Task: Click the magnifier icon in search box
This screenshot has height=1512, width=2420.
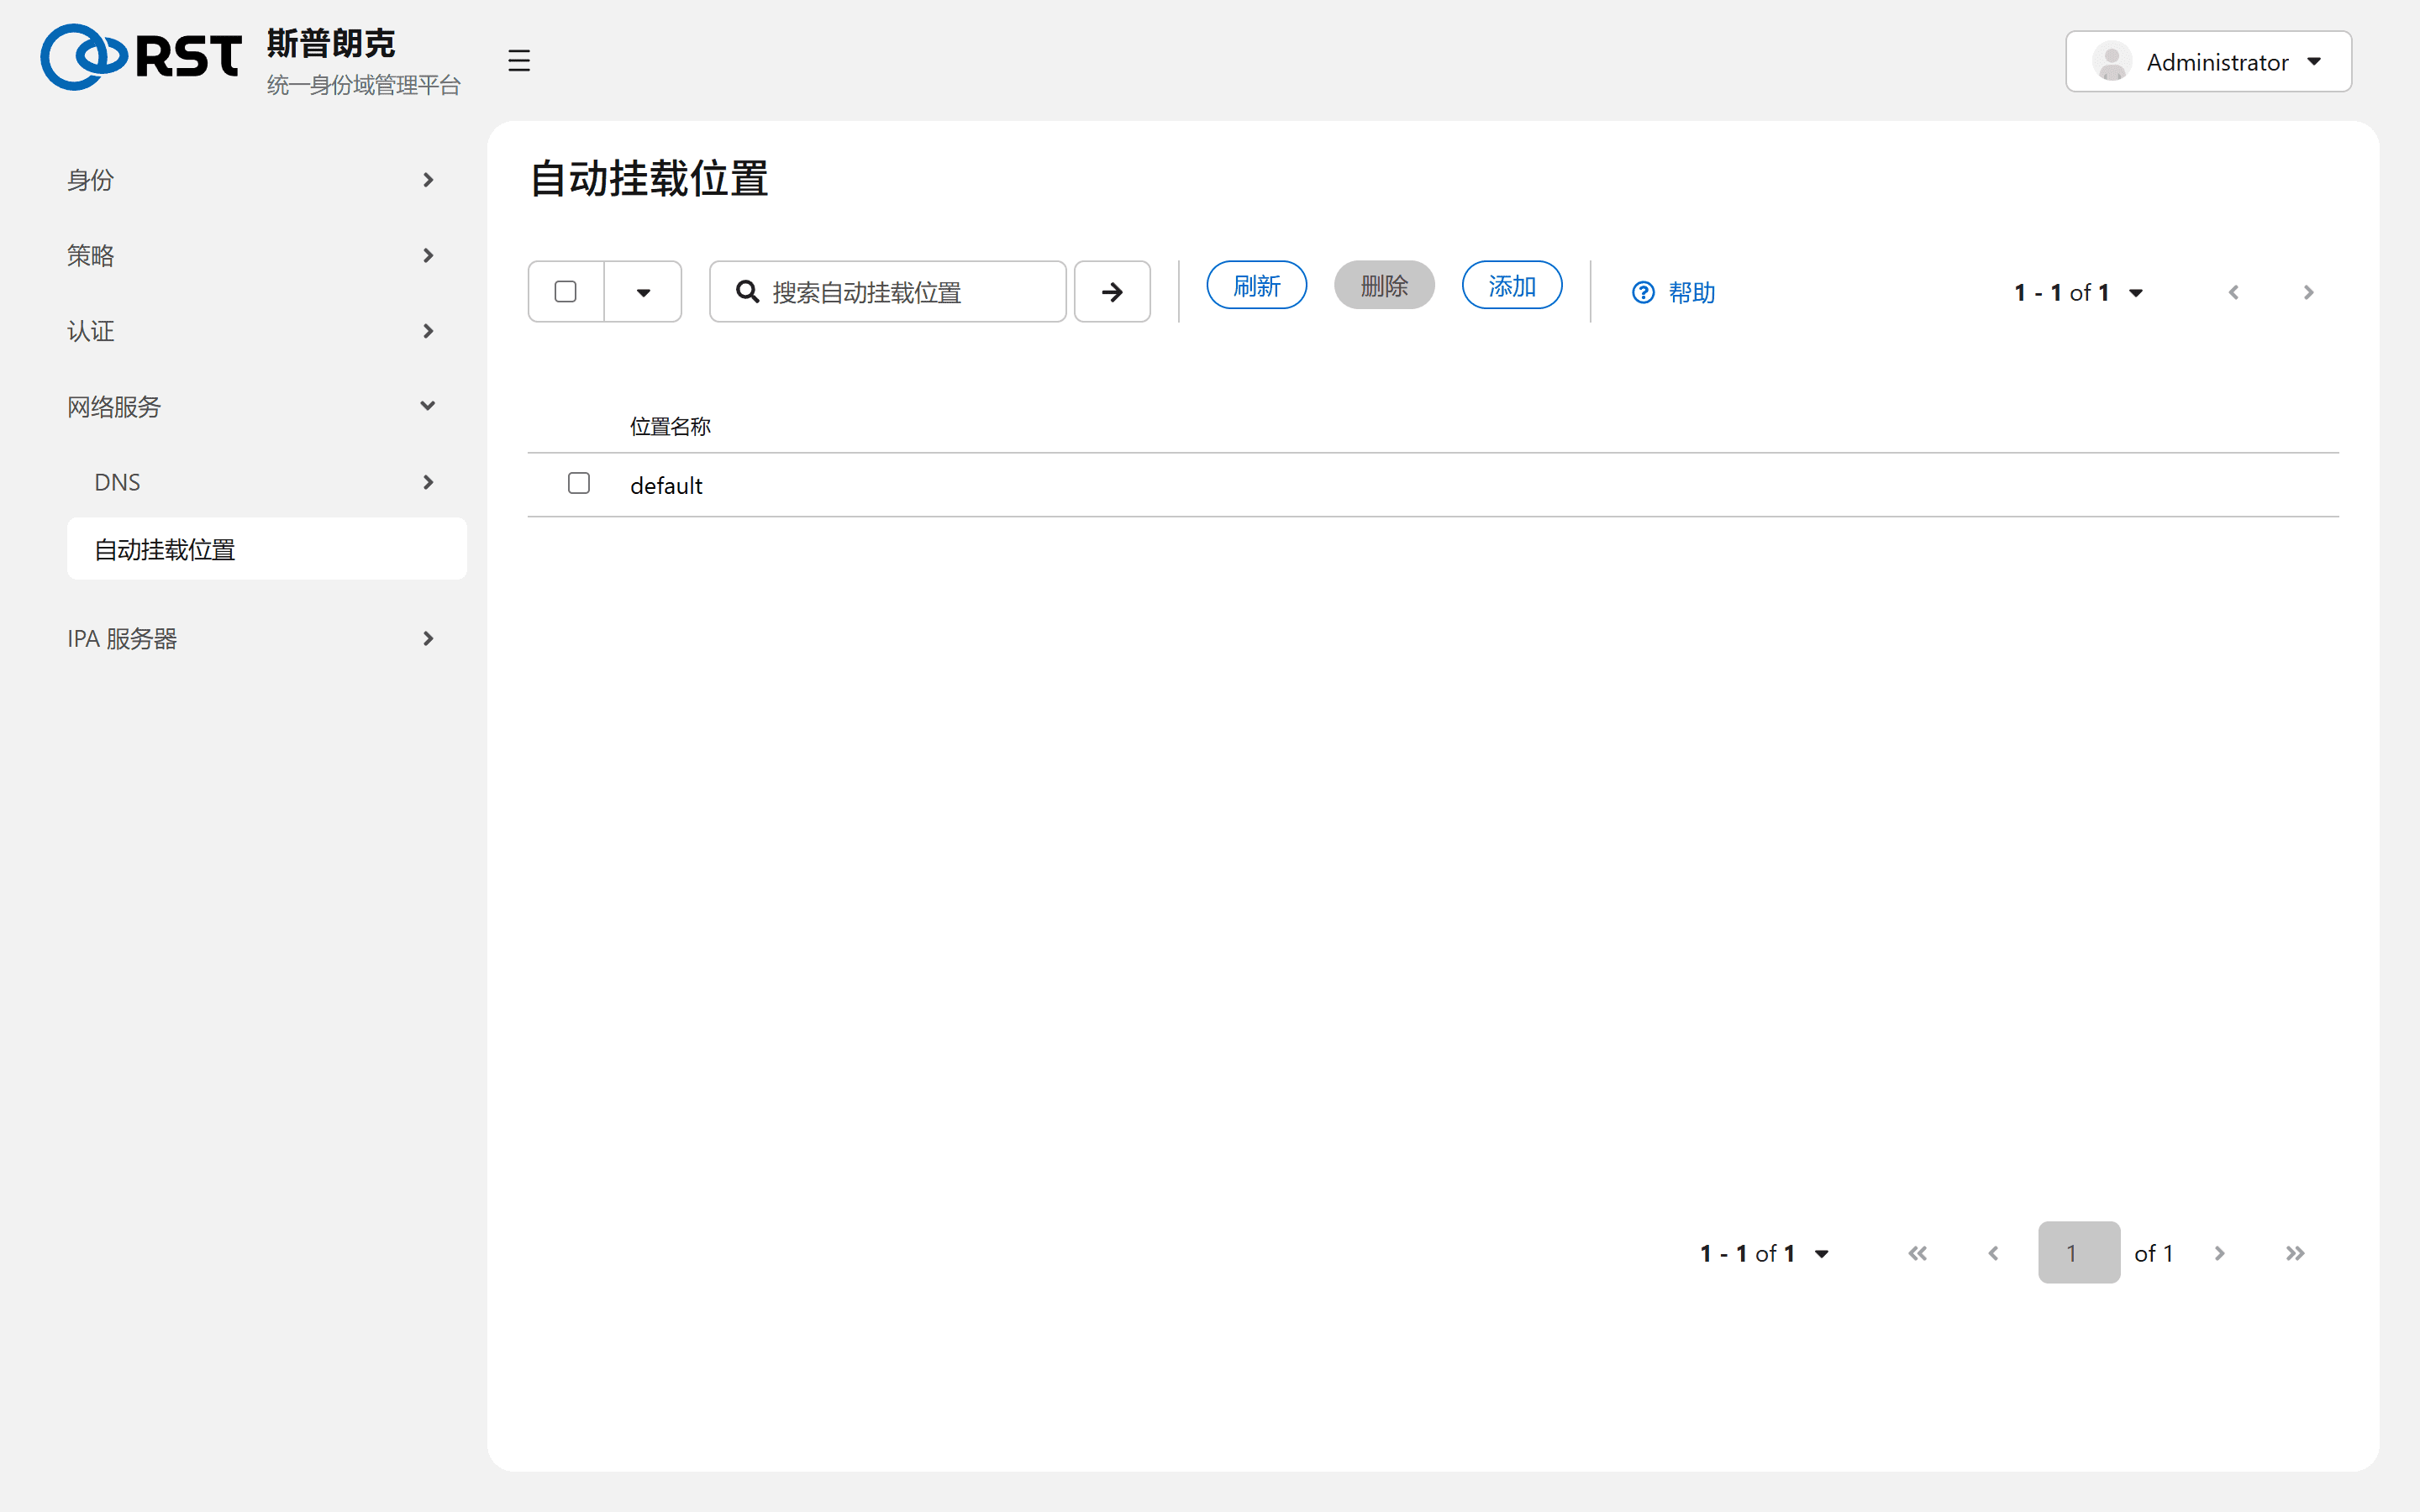Action: 747,292
